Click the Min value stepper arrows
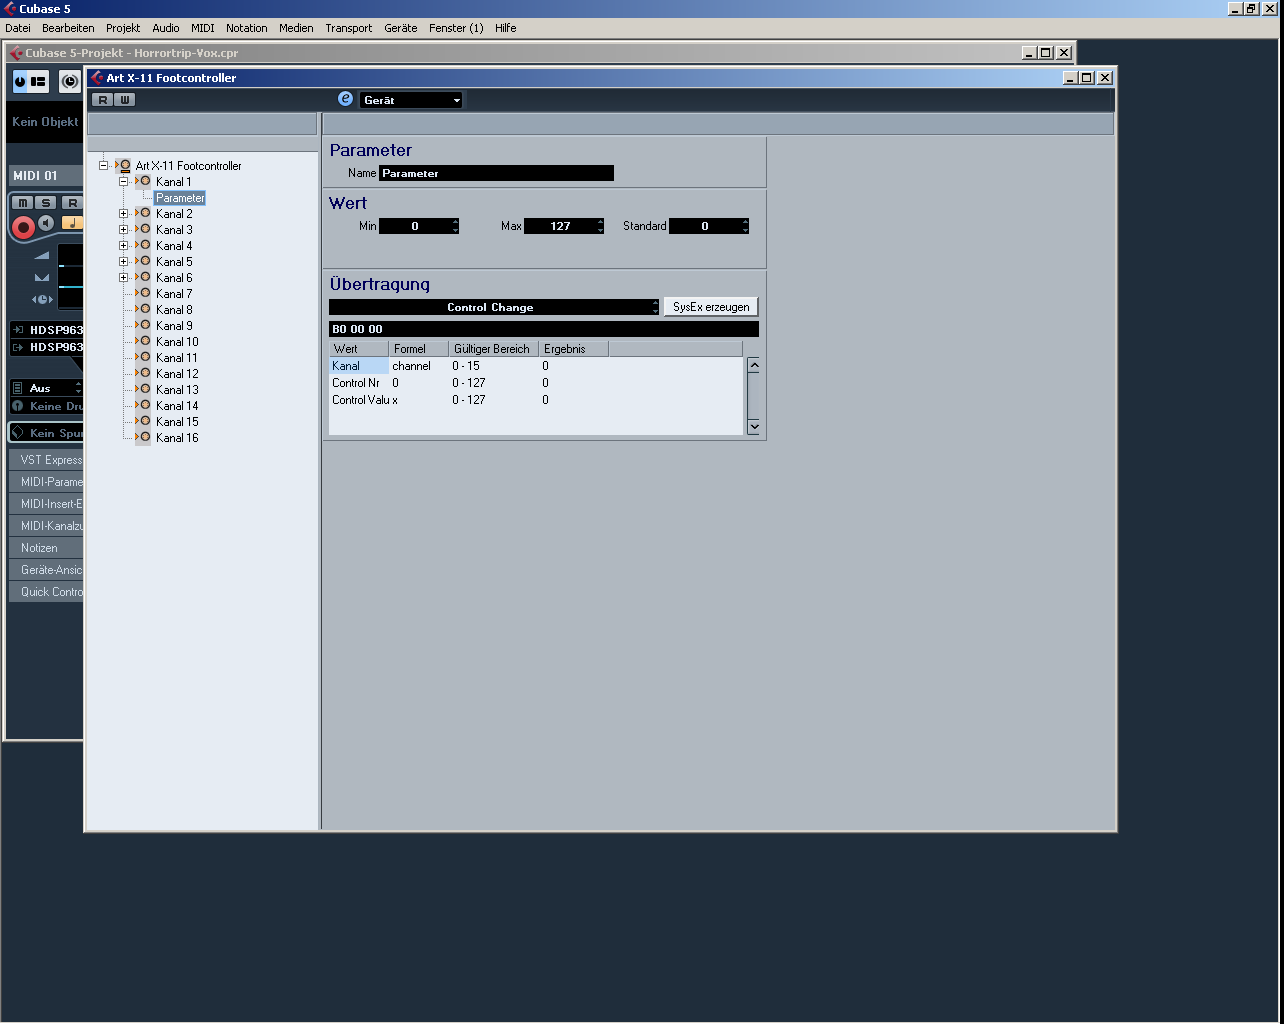 pyautogui.click(x=455, y=226)
